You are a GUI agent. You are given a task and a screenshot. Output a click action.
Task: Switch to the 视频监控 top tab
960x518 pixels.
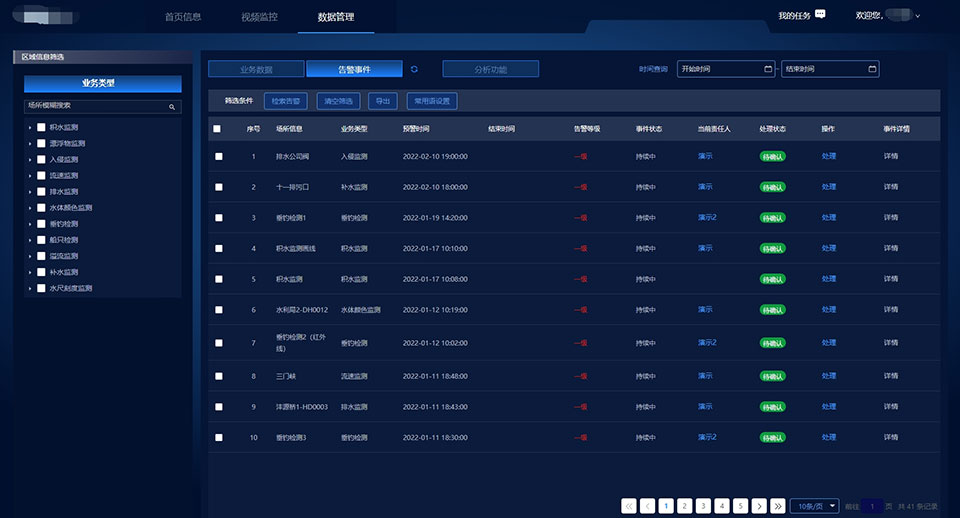pyautogui.click(x=260, y=17)
